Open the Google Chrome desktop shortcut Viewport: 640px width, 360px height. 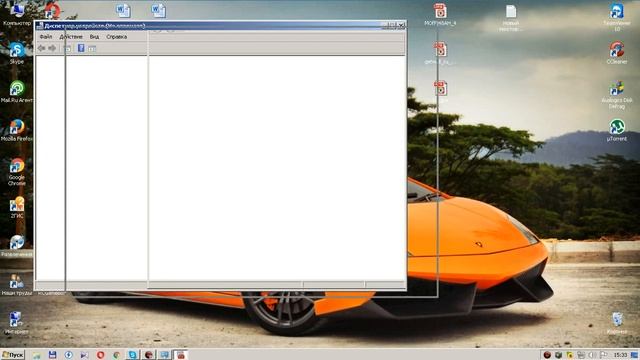pos(17,172)
